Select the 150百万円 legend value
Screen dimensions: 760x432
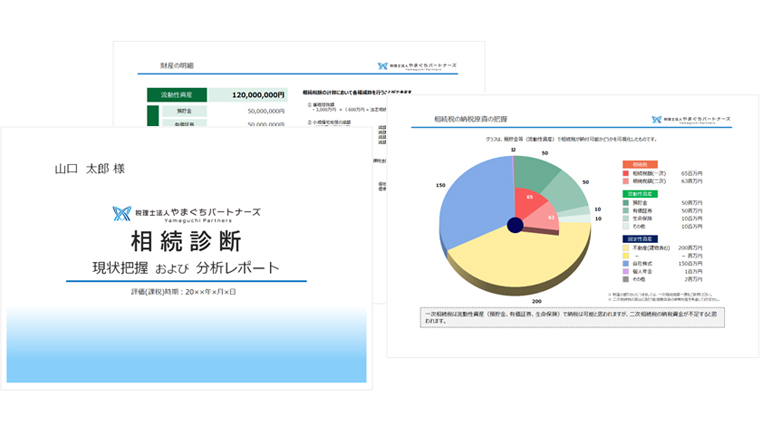690,263
